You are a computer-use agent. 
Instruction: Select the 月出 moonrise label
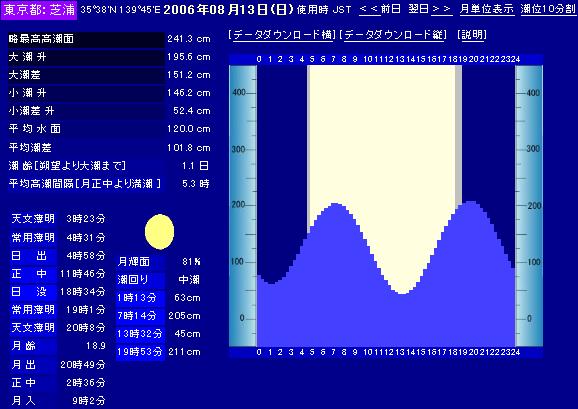tap(24, 365)
